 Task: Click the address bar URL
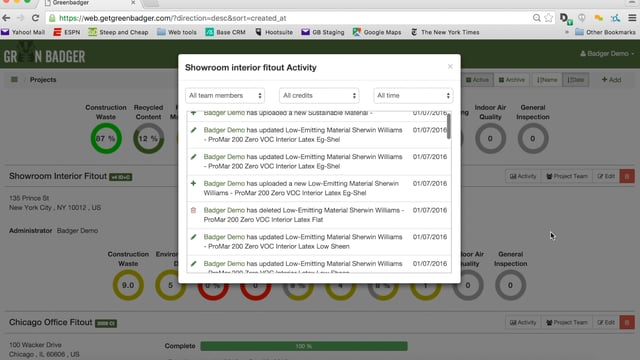[x=173, y=18]
